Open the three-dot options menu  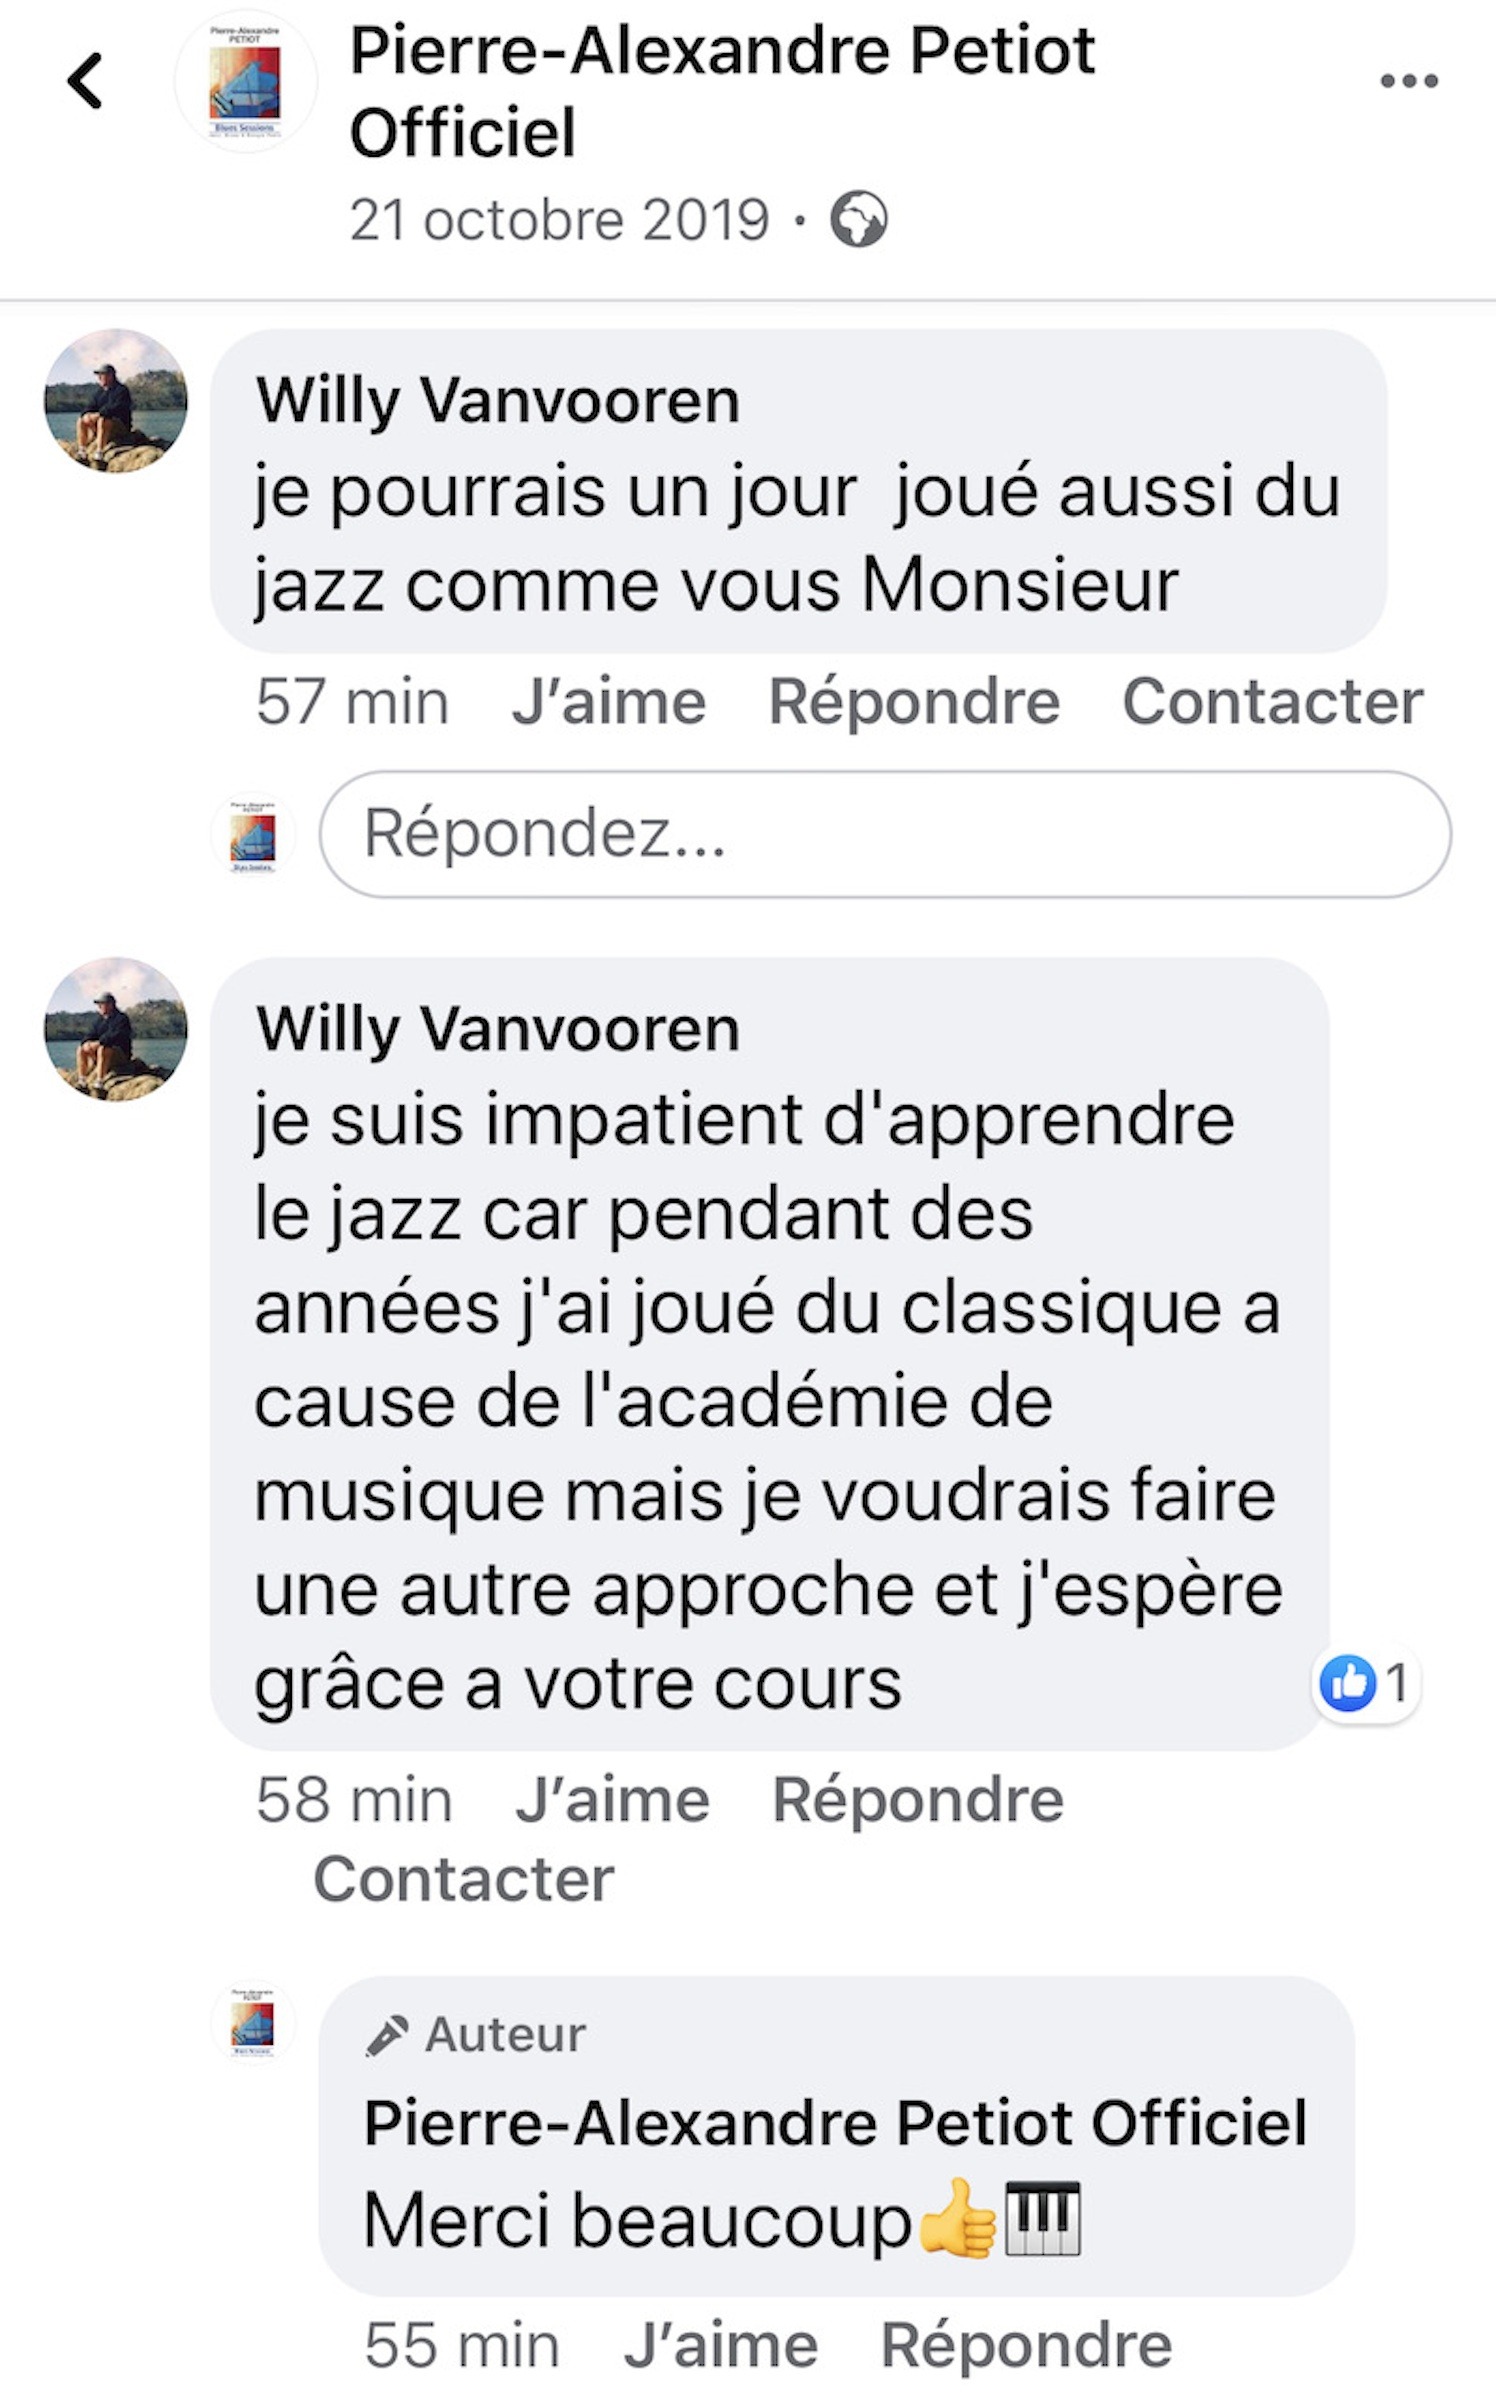[x=1409, y=81]
